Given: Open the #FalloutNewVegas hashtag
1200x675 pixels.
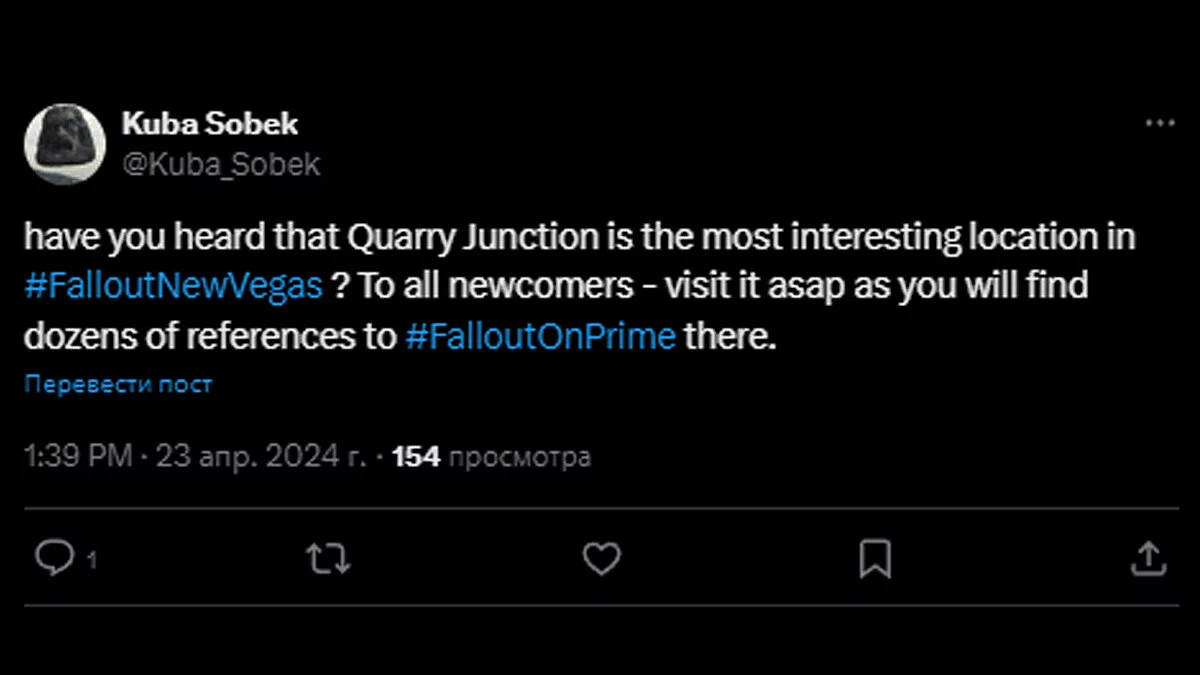Looking at the screenshot, I should pos(172,287).
